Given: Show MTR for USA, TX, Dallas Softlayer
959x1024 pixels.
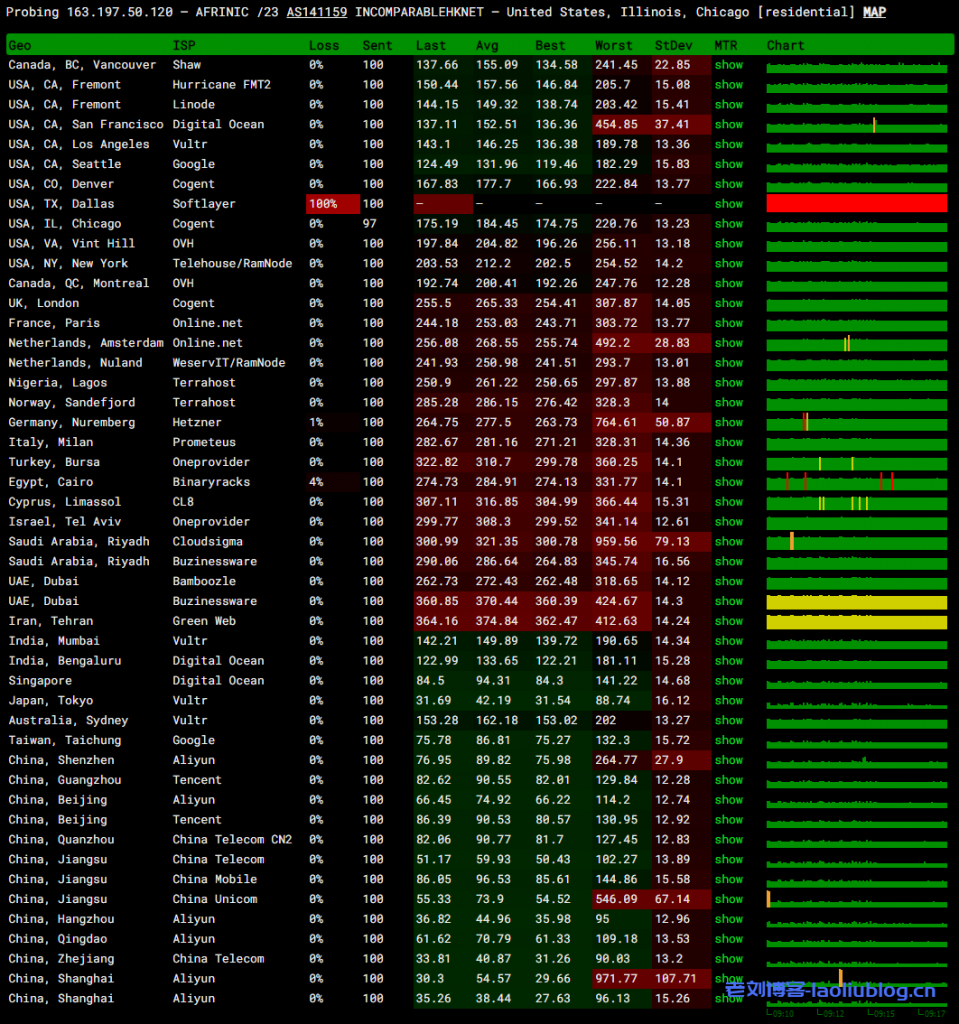Looking at the screenshot, I should click(x=729, y=204).
